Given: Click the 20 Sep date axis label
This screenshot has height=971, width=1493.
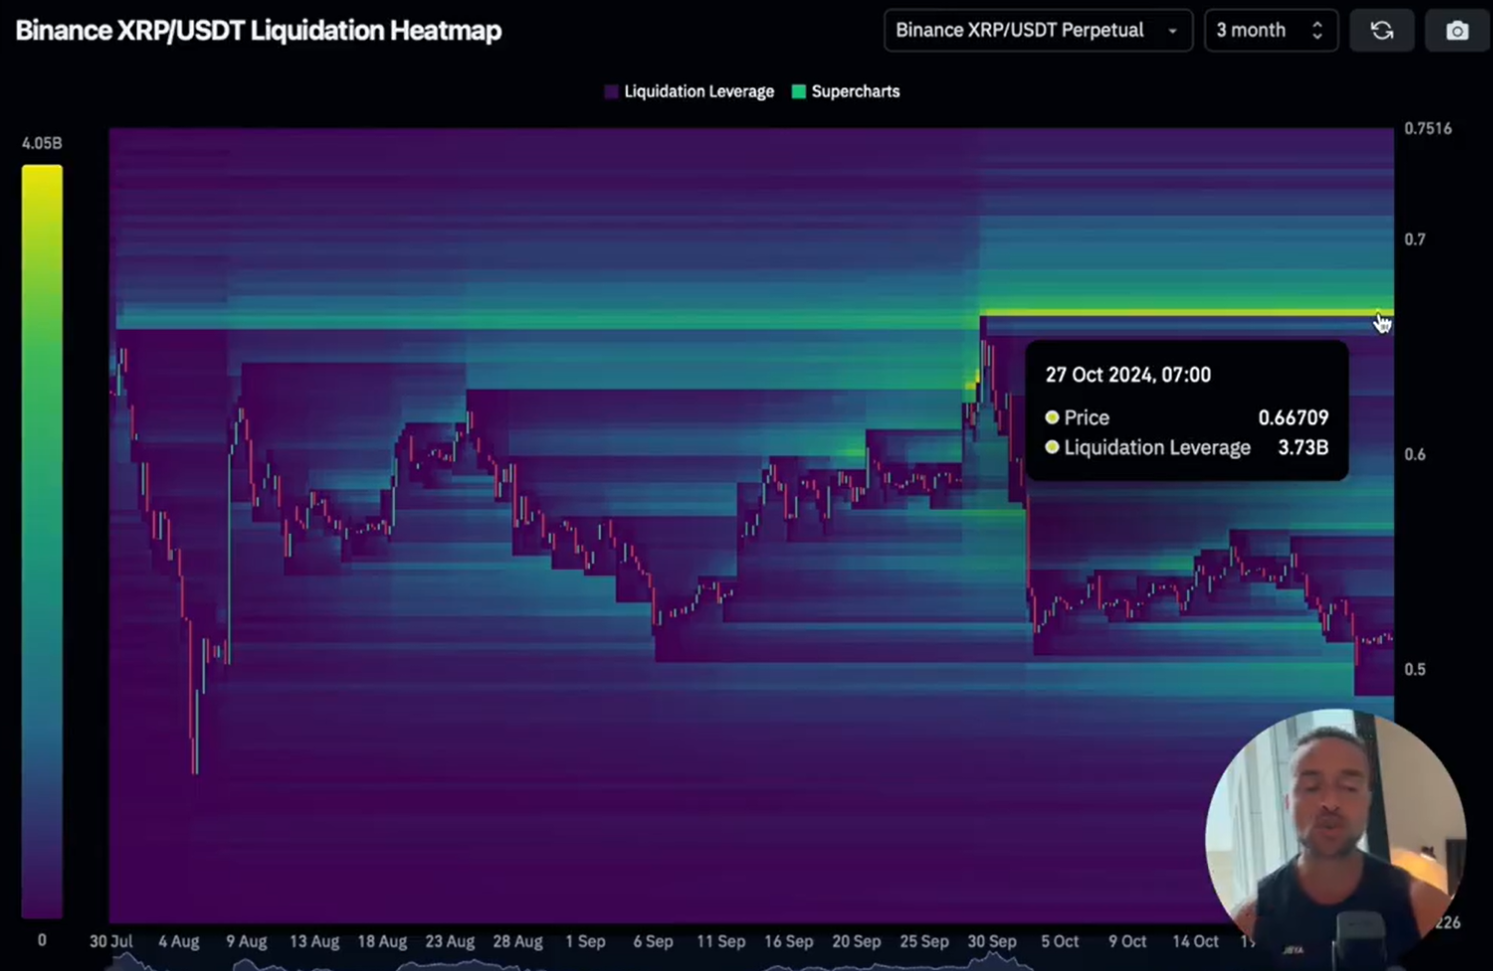Looking at the screenshot, I should click(857, 941).
